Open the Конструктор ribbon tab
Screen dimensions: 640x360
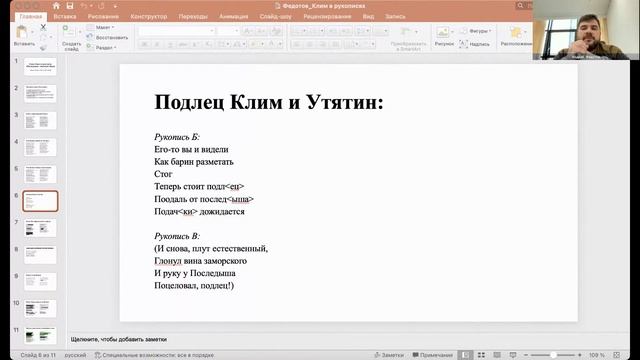pyautogui.click(x=149, y=17)
